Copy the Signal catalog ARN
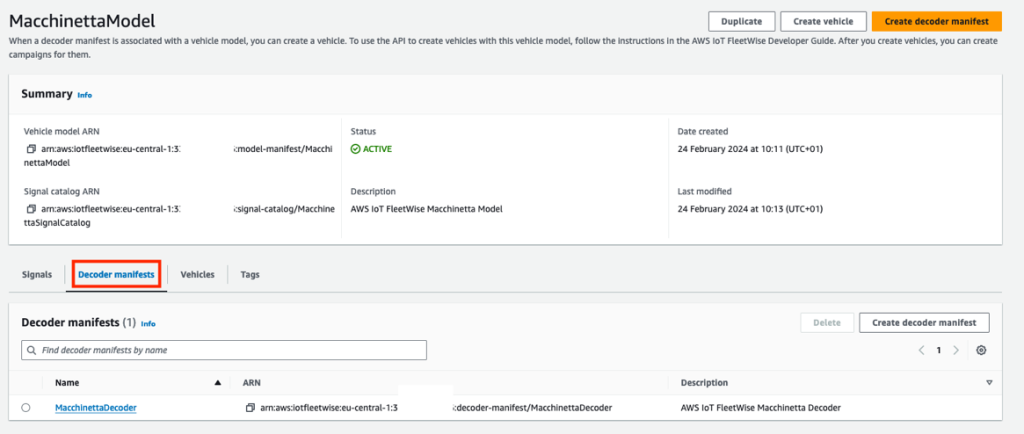 pyautogui.click(x=32, y=209)
